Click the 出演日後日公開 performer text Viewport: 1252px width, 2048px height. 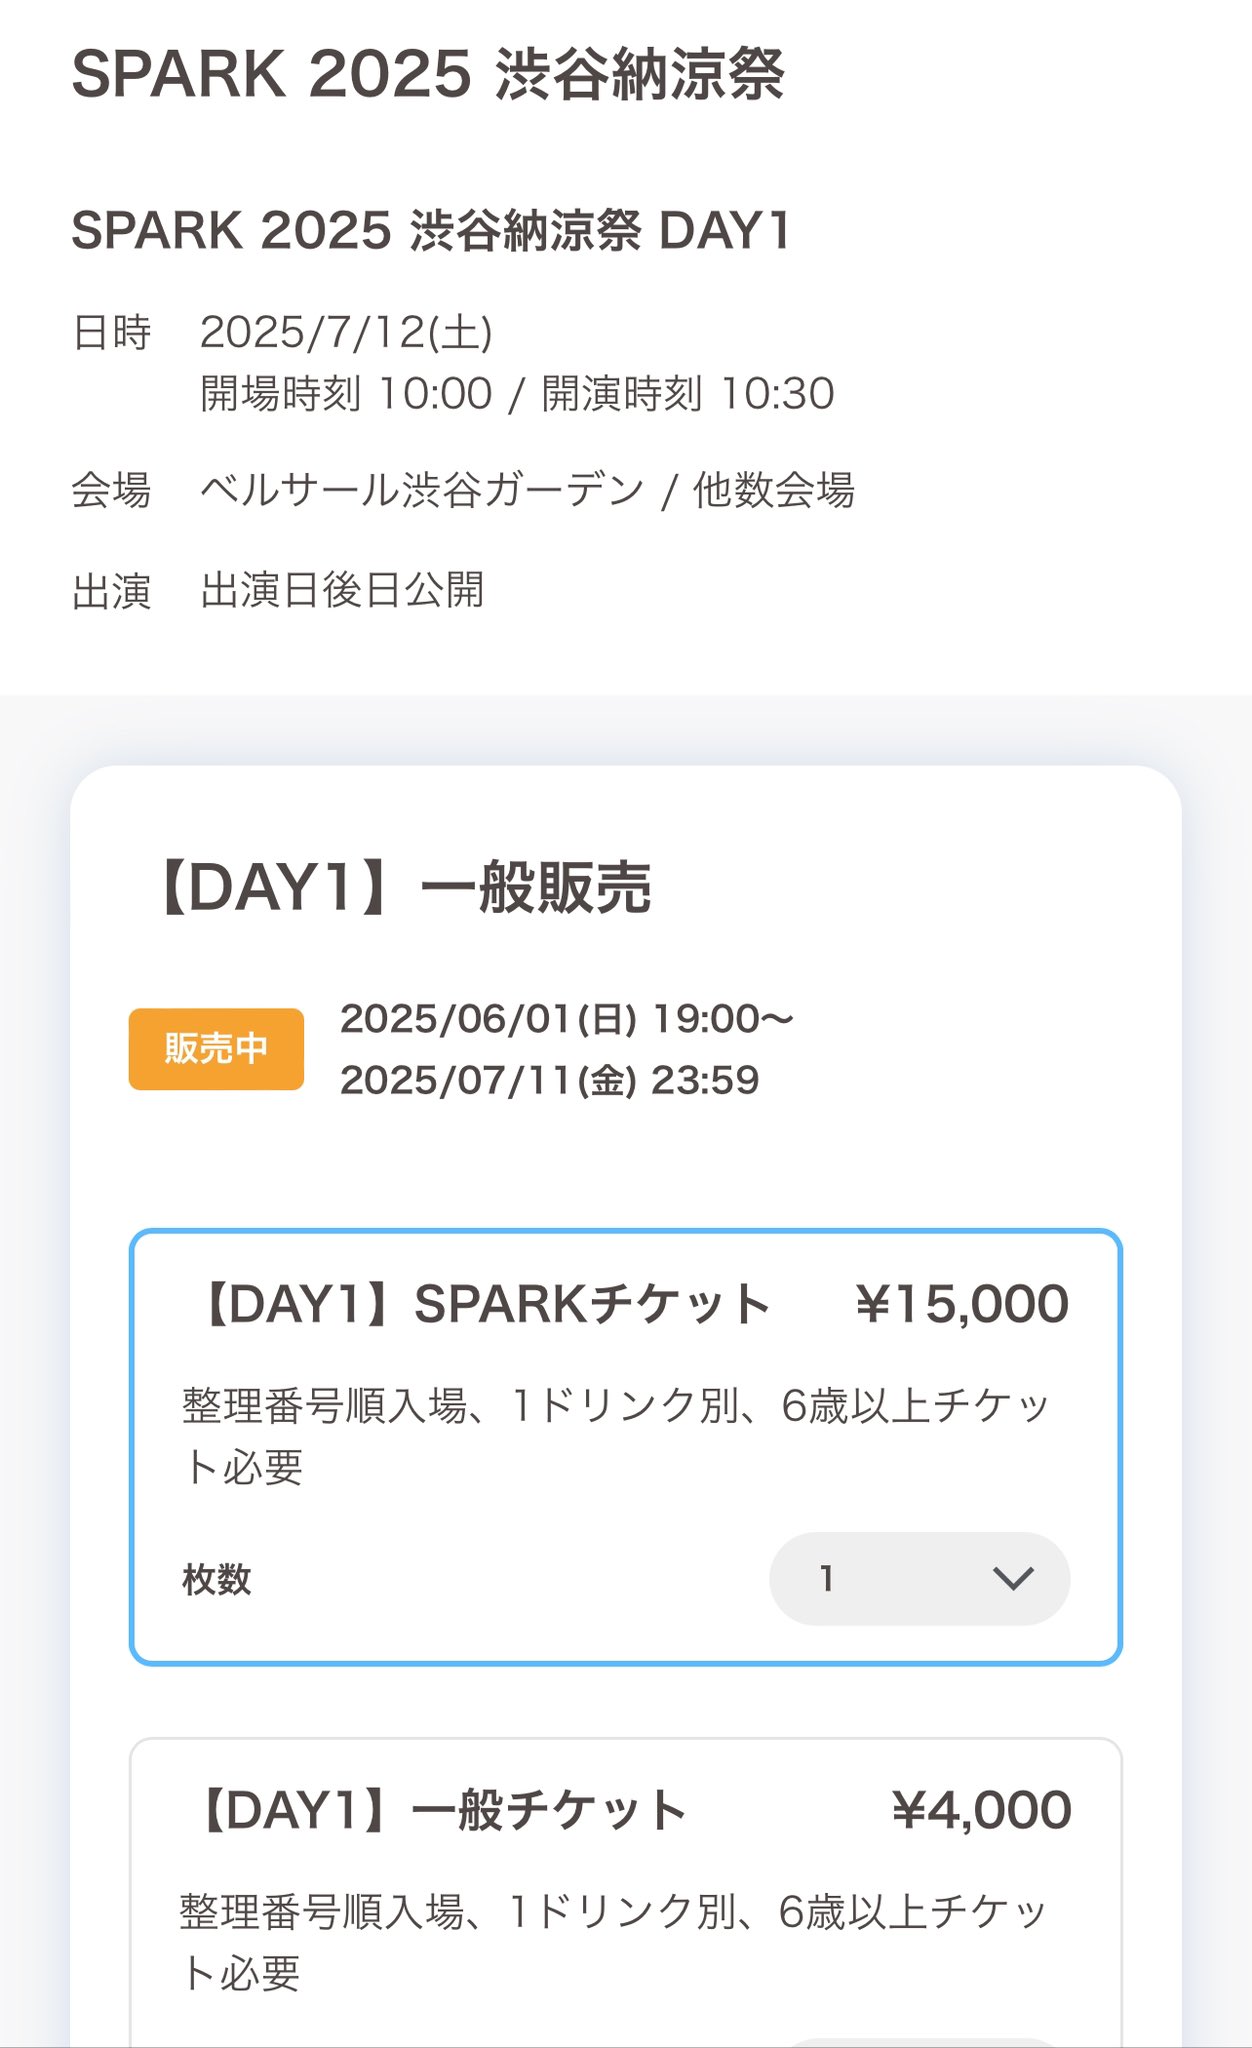pos(342,590)
